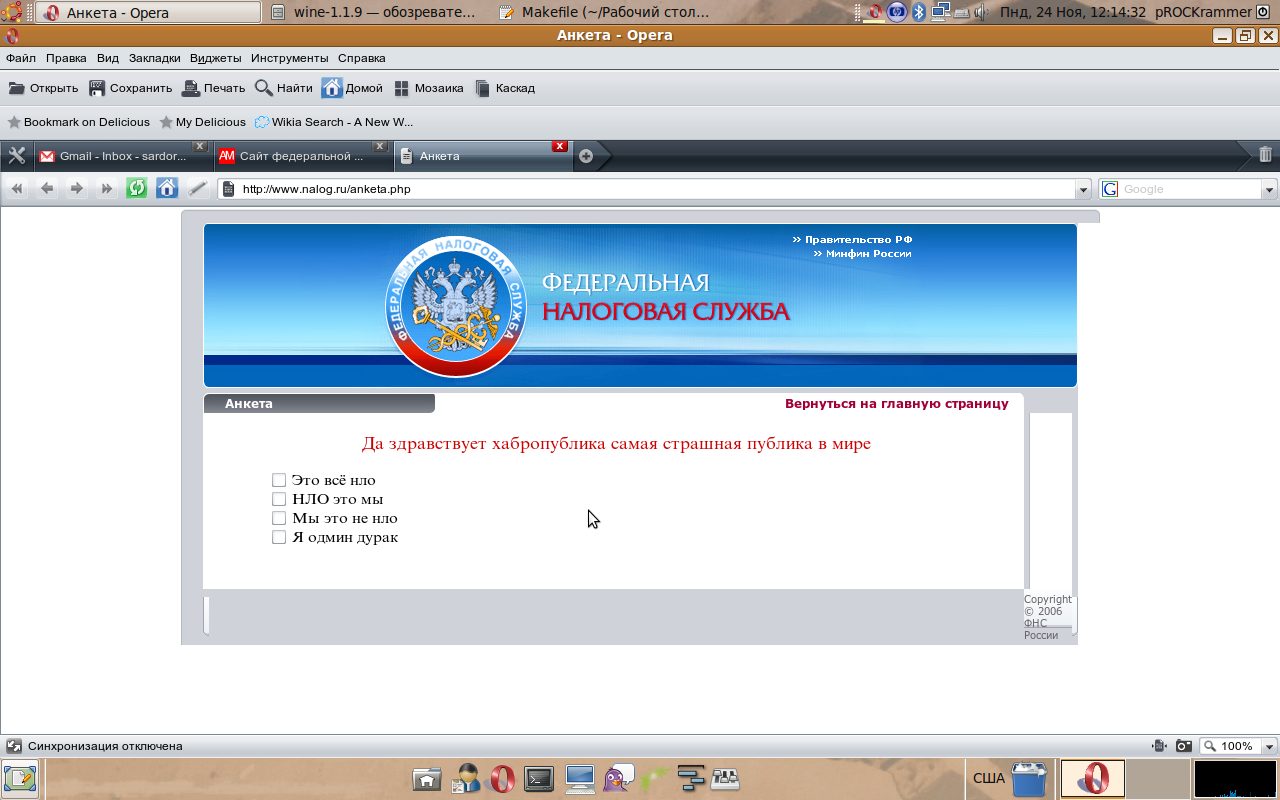
Task: Click the synchronization status icon
Action: 14,746
